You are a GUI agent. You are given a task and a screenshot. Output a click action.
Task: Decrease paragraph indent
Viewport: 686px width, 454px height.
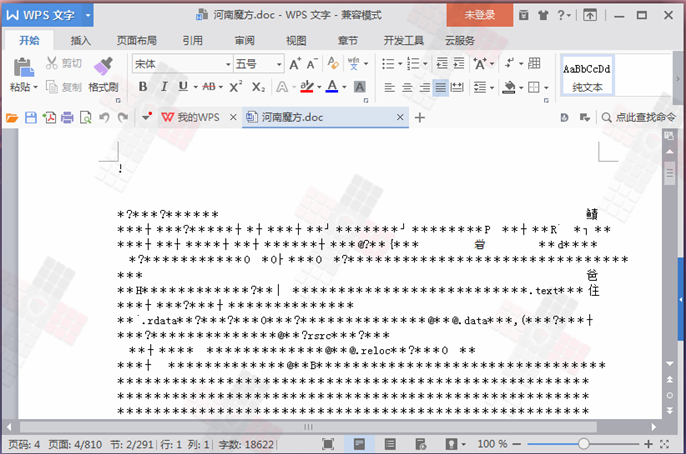(442, 64)
